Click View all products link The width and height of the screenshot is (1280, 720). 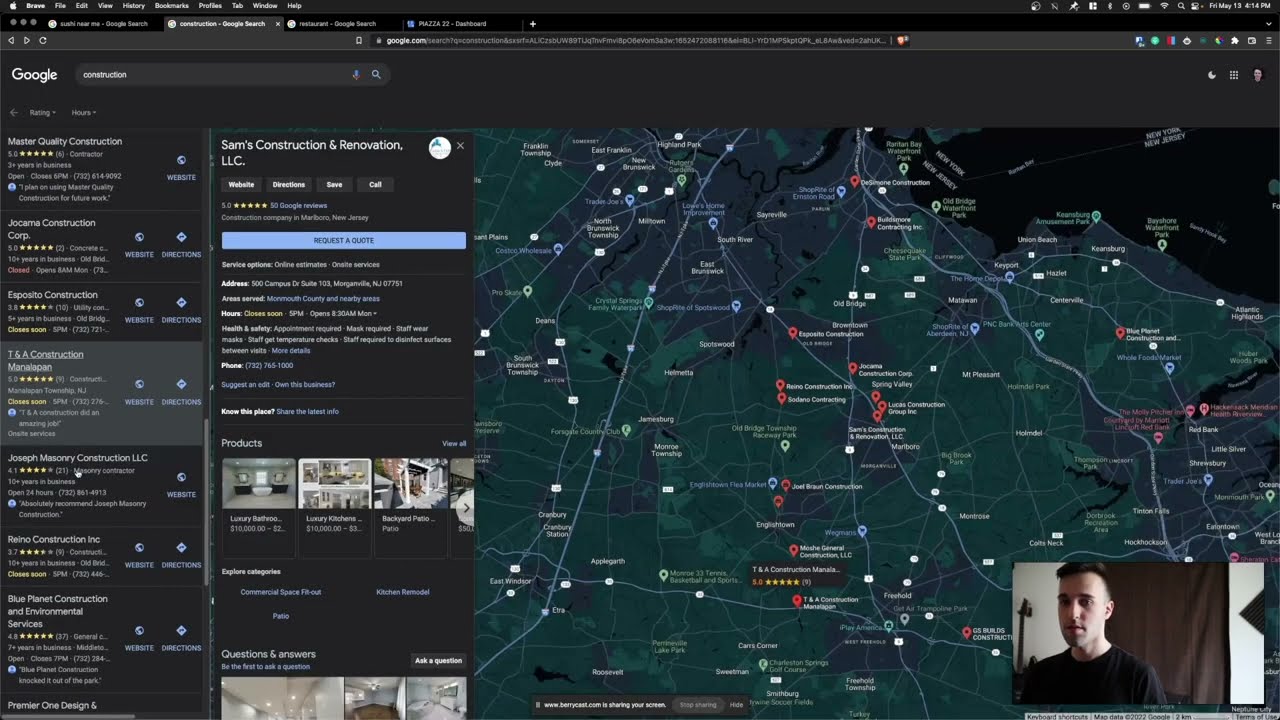tap(454, 444)
